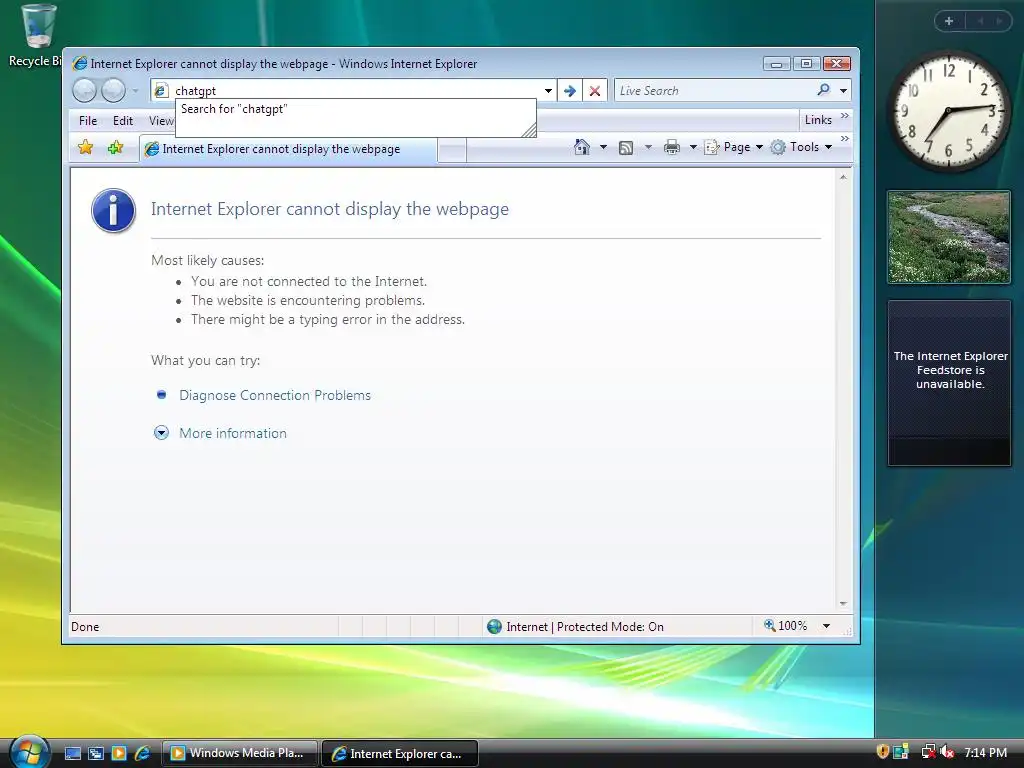Switch to Windows Media Player taskbar button
This screenshot has height=768, width=1024.
pos(239,753)
